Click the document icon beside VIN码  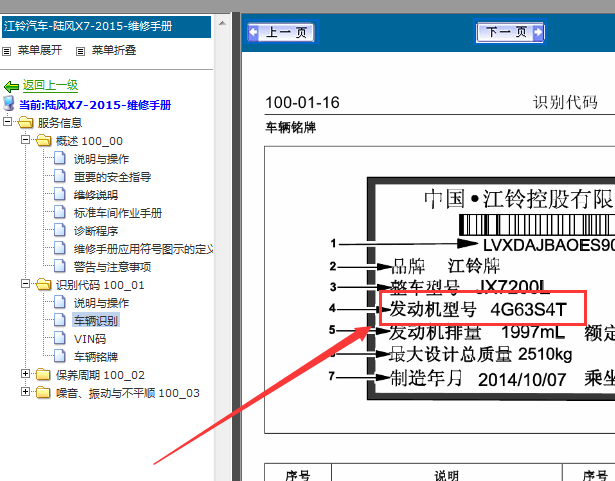pyautogui.click(x=60, y=338)
